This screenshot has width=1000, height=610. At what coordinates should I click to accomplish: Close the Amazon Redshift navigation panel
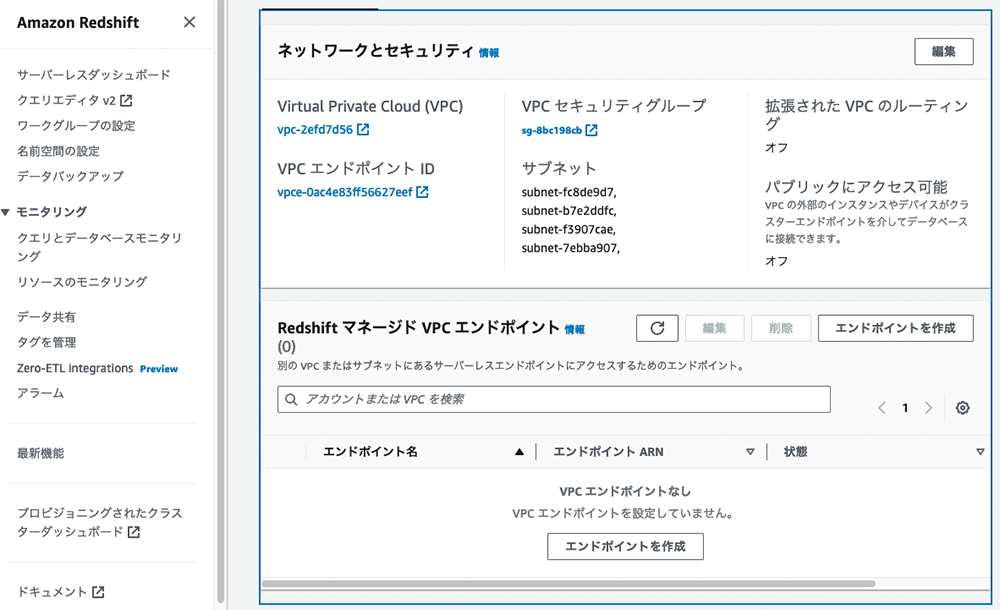click(x=189, y=22)
